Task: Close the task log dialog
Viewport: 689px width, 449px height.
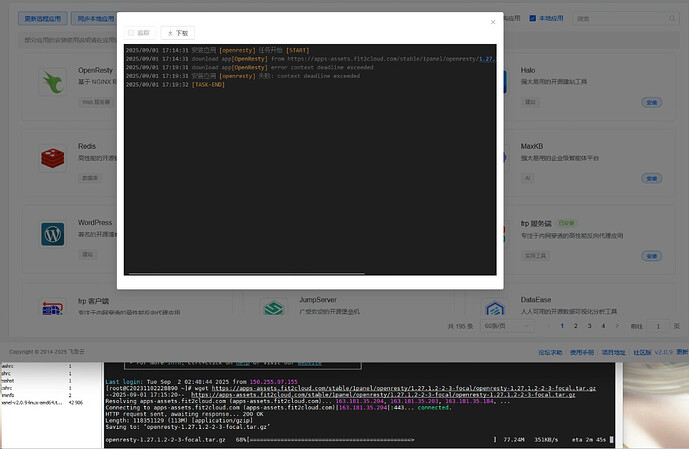Action: click(x=493, y=22)
